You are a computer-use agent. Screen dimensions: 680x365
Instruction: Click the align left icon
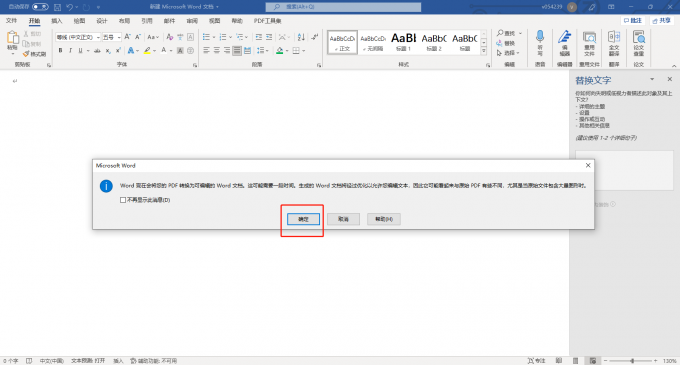point(206,51)
